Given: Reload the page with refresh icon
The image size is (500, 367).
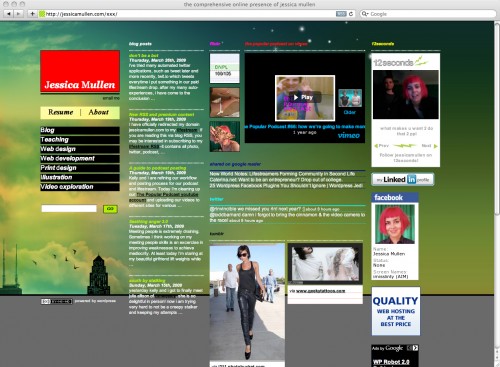Looking at the screenshot, I should pos(351,14).
